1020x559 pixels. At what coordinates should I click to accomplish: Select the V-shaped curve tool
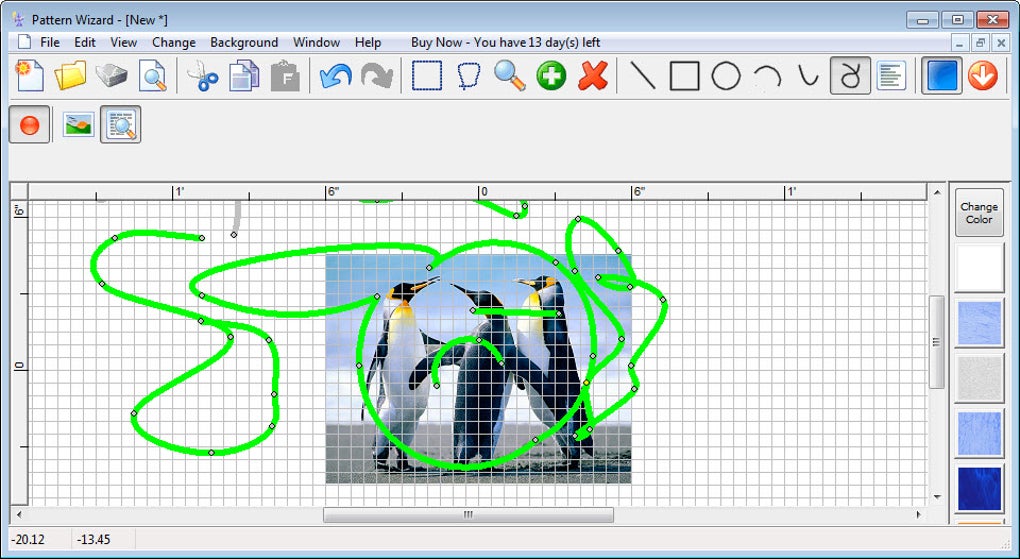(x=809, y=75)
